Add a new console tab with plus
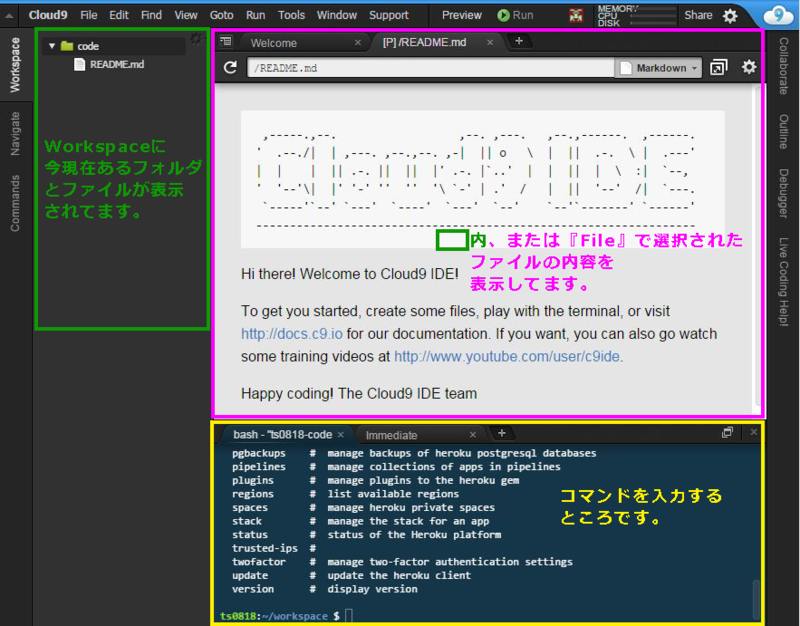This screenshot has height=626, width=800. tap(502, 433)
